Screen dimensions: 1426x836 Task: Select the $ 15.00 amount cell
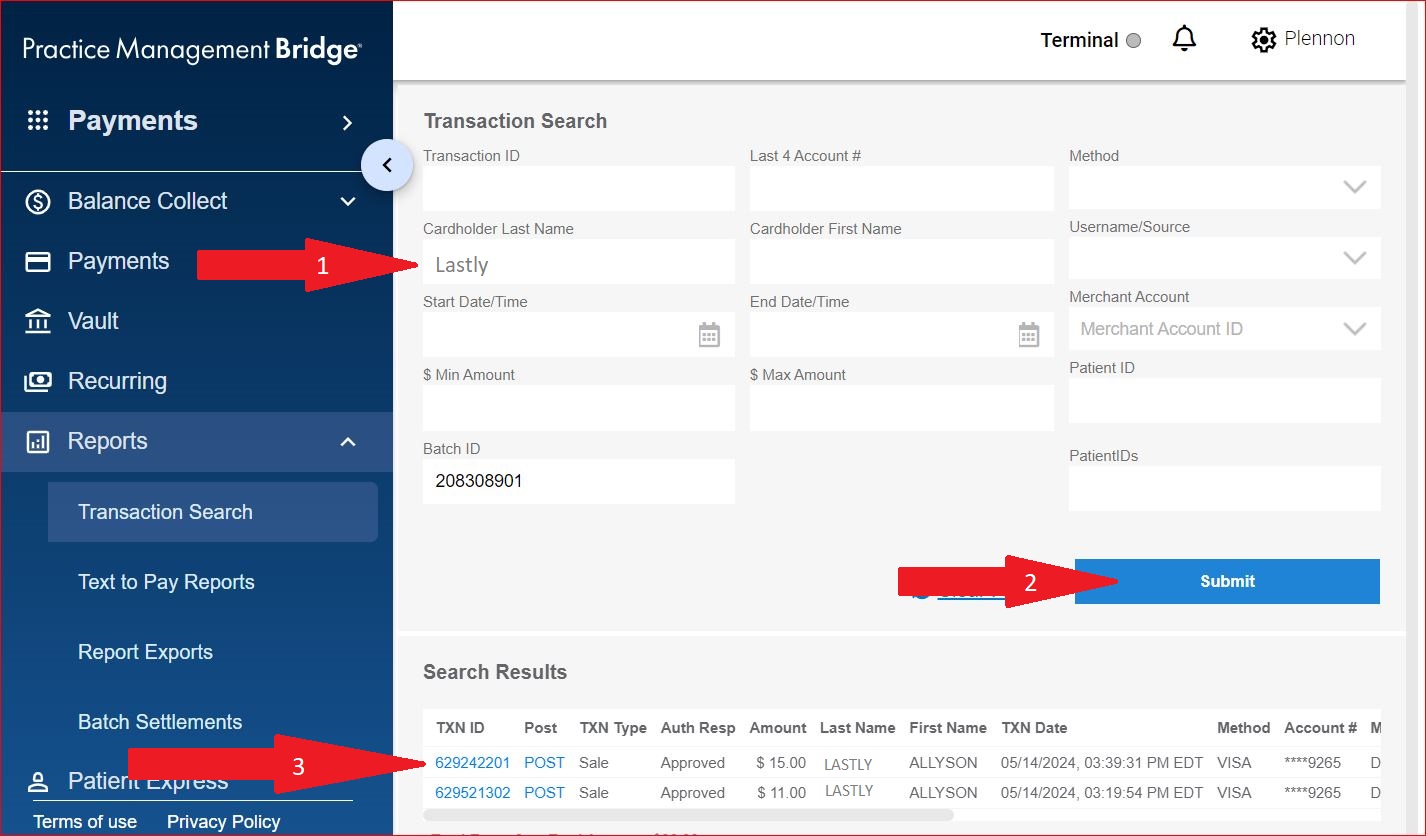tap(781, 763)
